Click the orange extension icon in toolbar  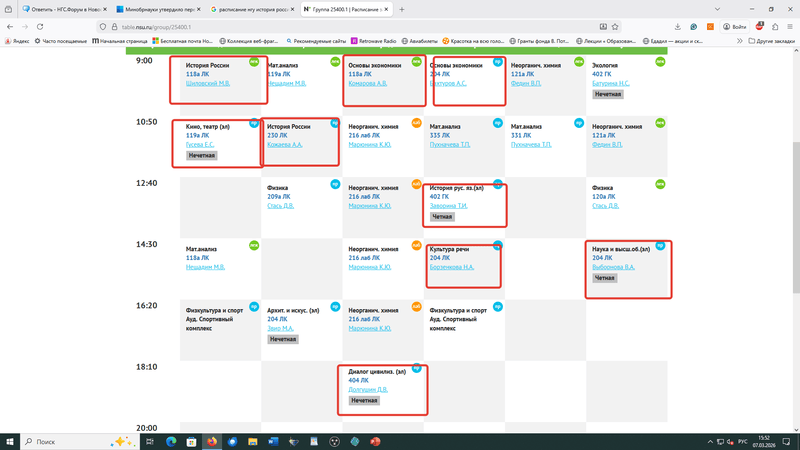(710, 27)
